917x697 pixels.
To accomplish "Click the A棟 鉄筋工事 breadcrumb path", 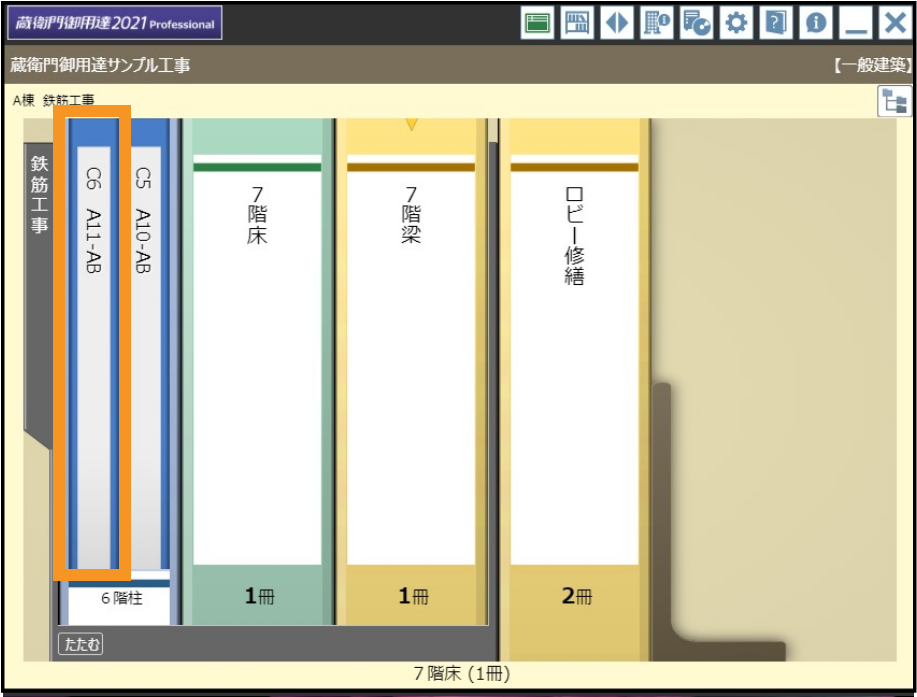I will point(54,100).
